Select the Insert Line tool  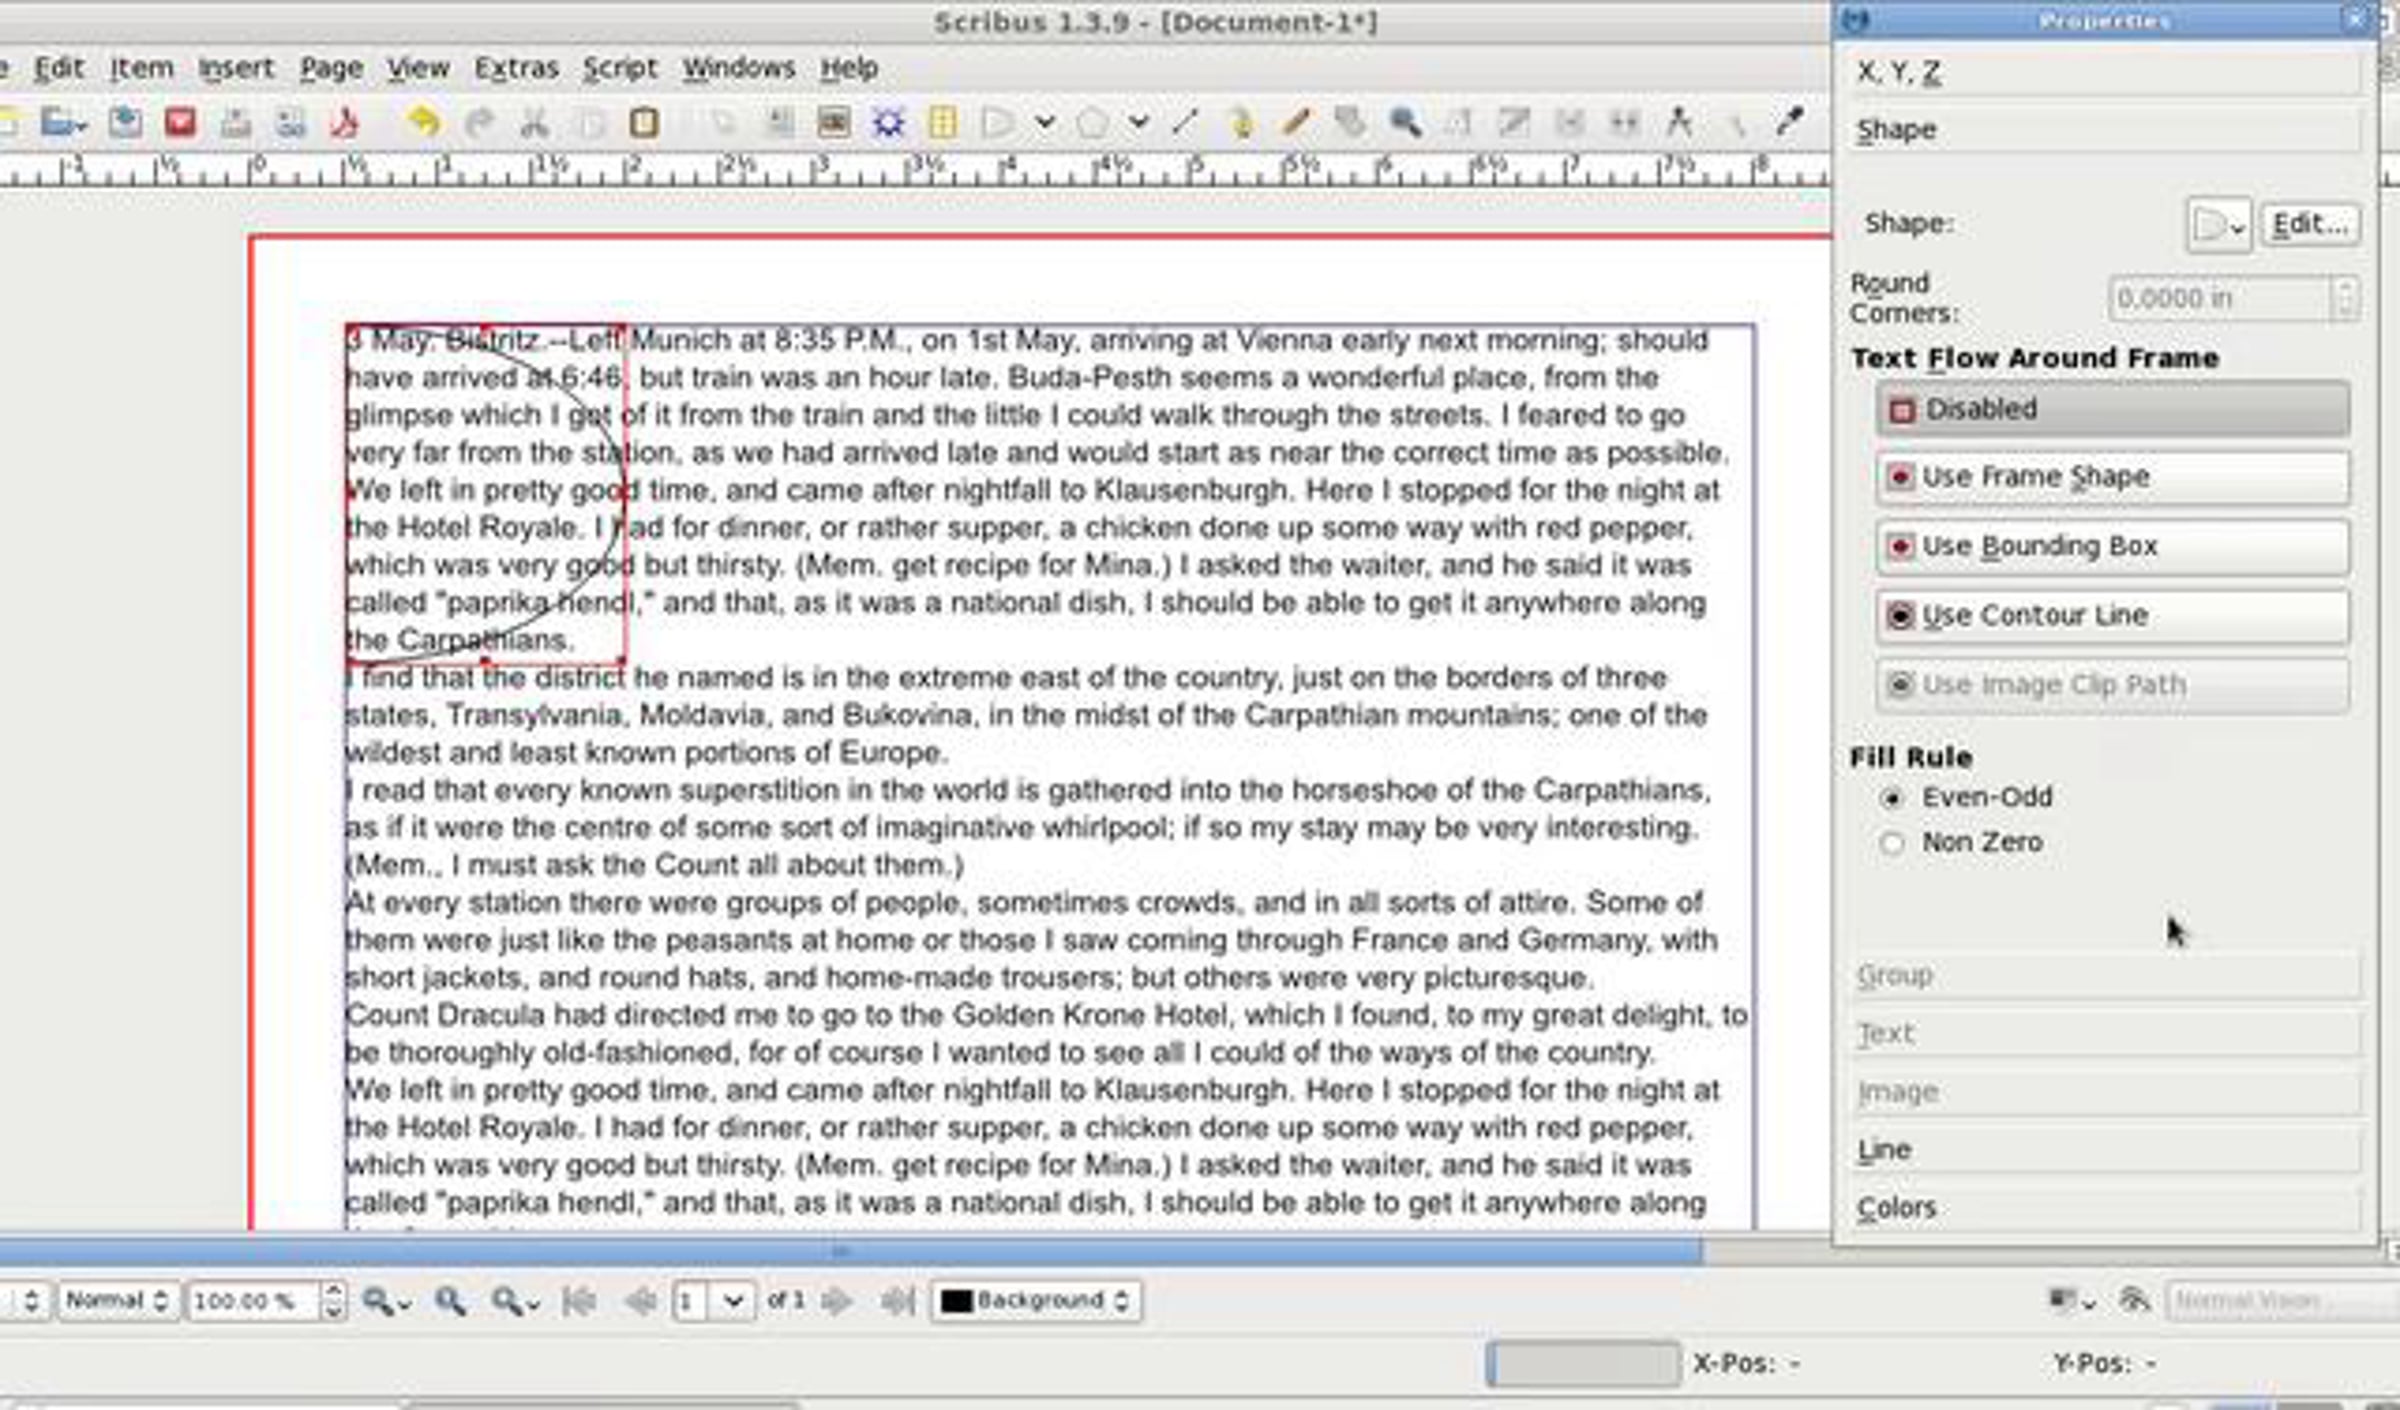[1185, 123]
